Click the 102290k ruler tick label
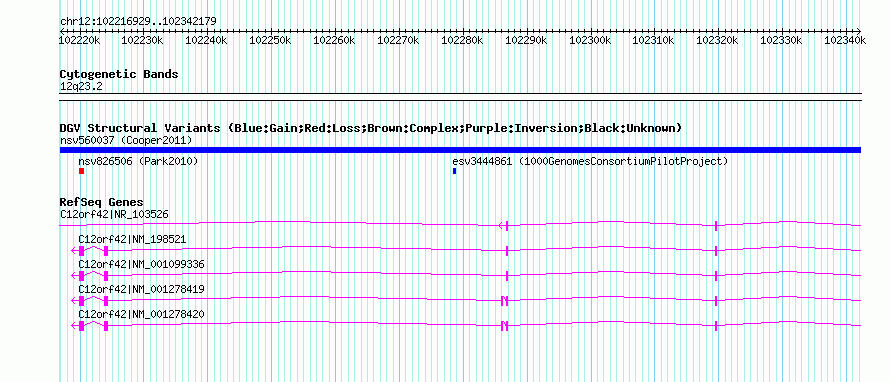The image size is (890, 382). click(526, 40)
